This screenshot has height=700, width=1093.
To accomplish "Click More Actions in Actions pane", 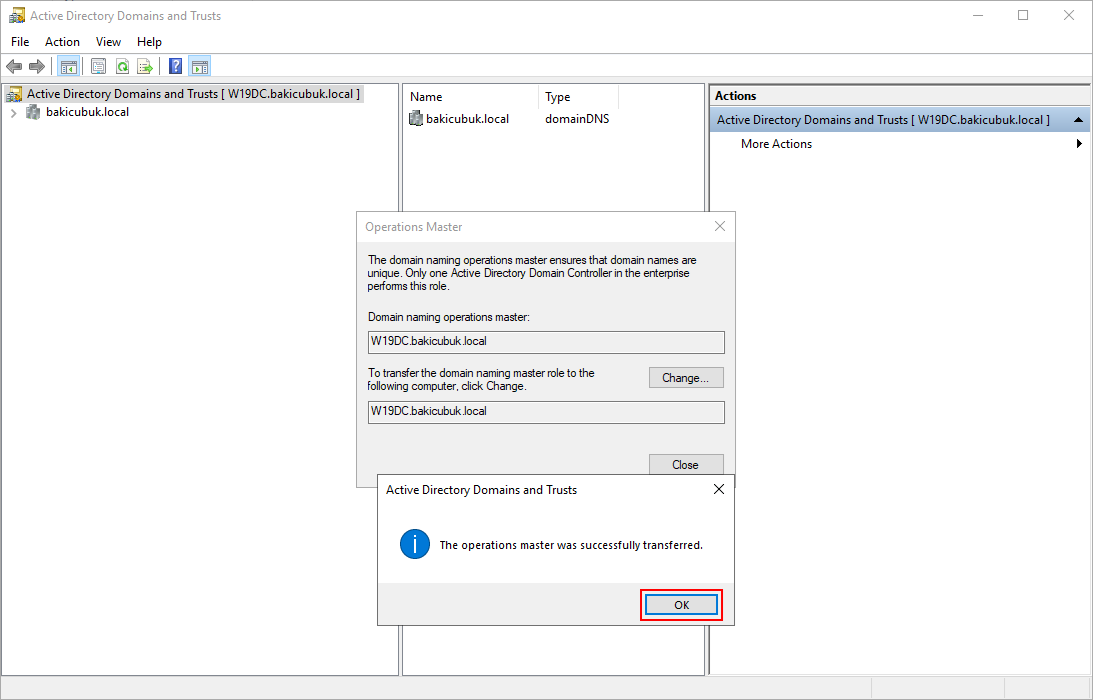I will point(776,144).
